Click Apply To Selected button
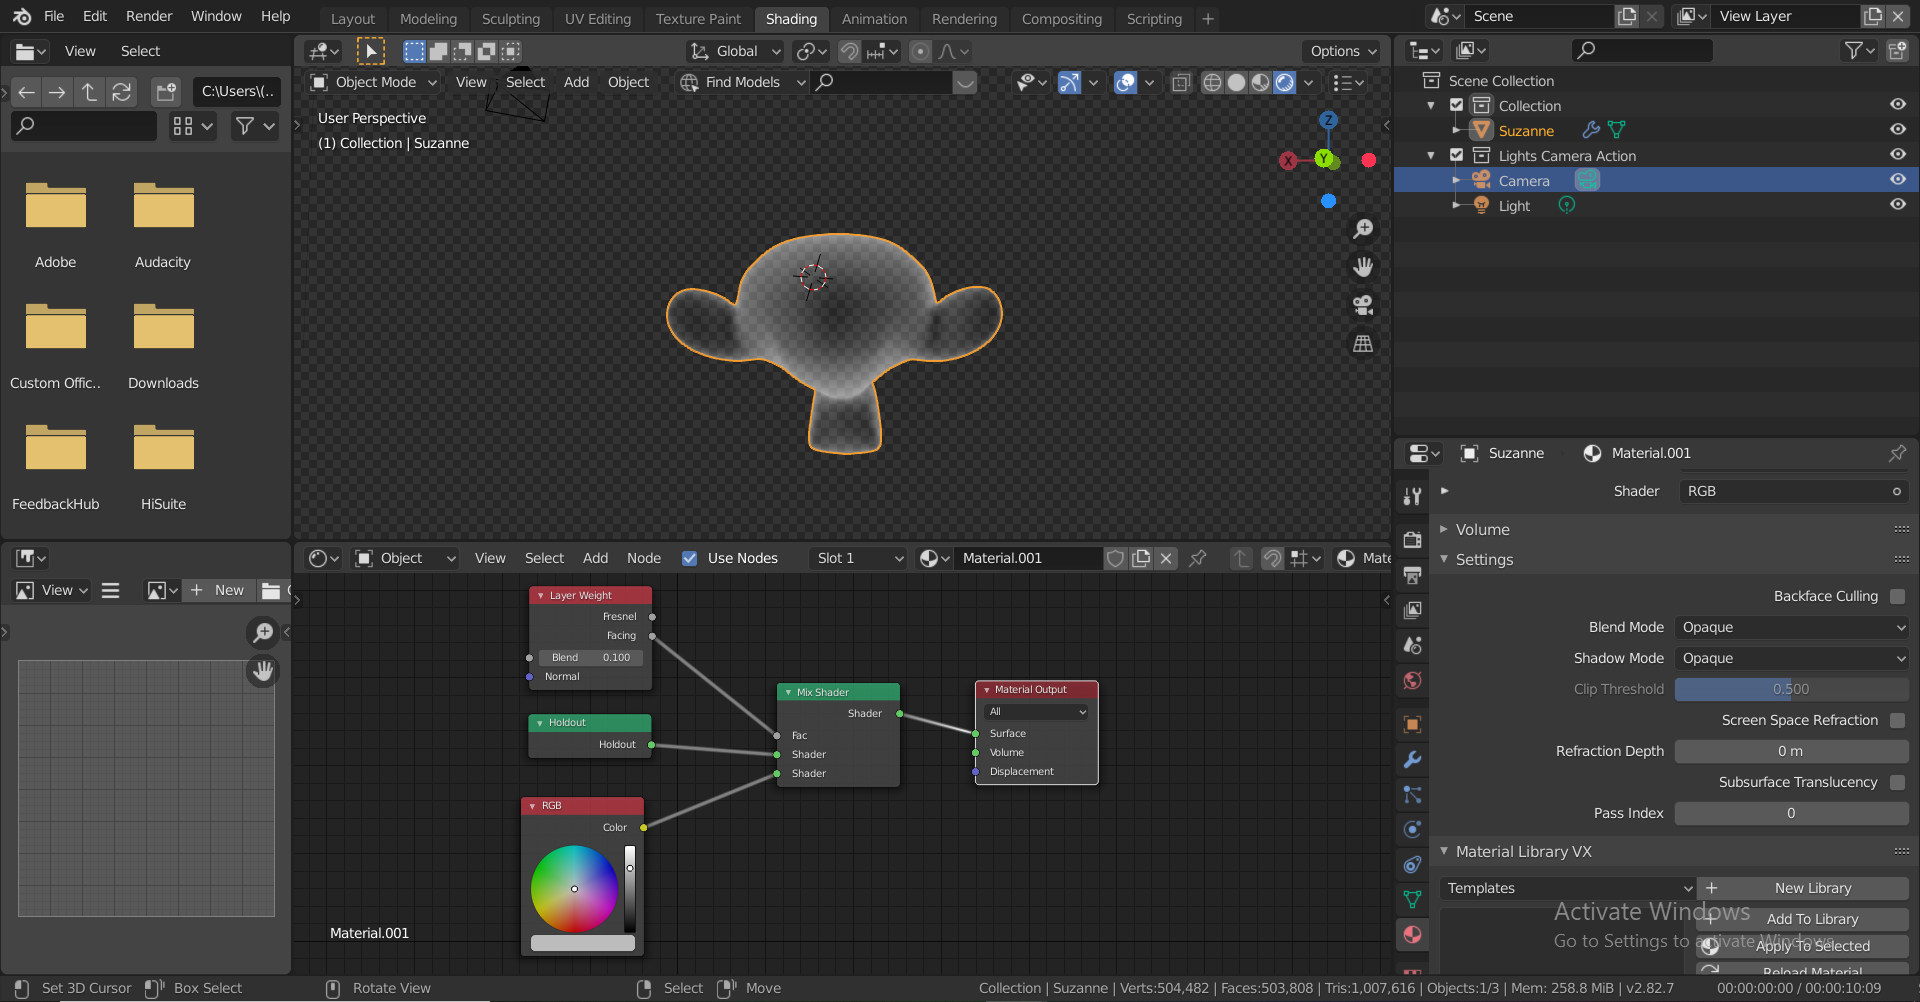Image resolution: width=1920 pixels, height=1002 pixels. point(1802,946)
